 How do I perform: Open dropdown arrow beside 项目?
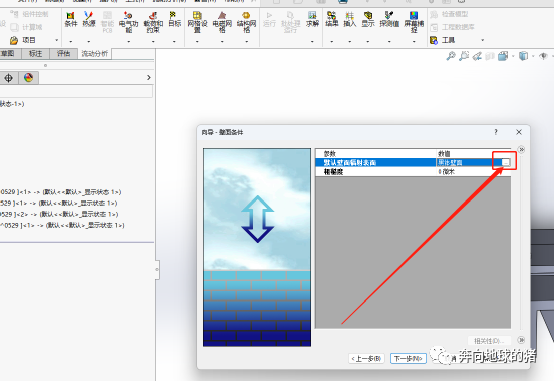point(57,40)
